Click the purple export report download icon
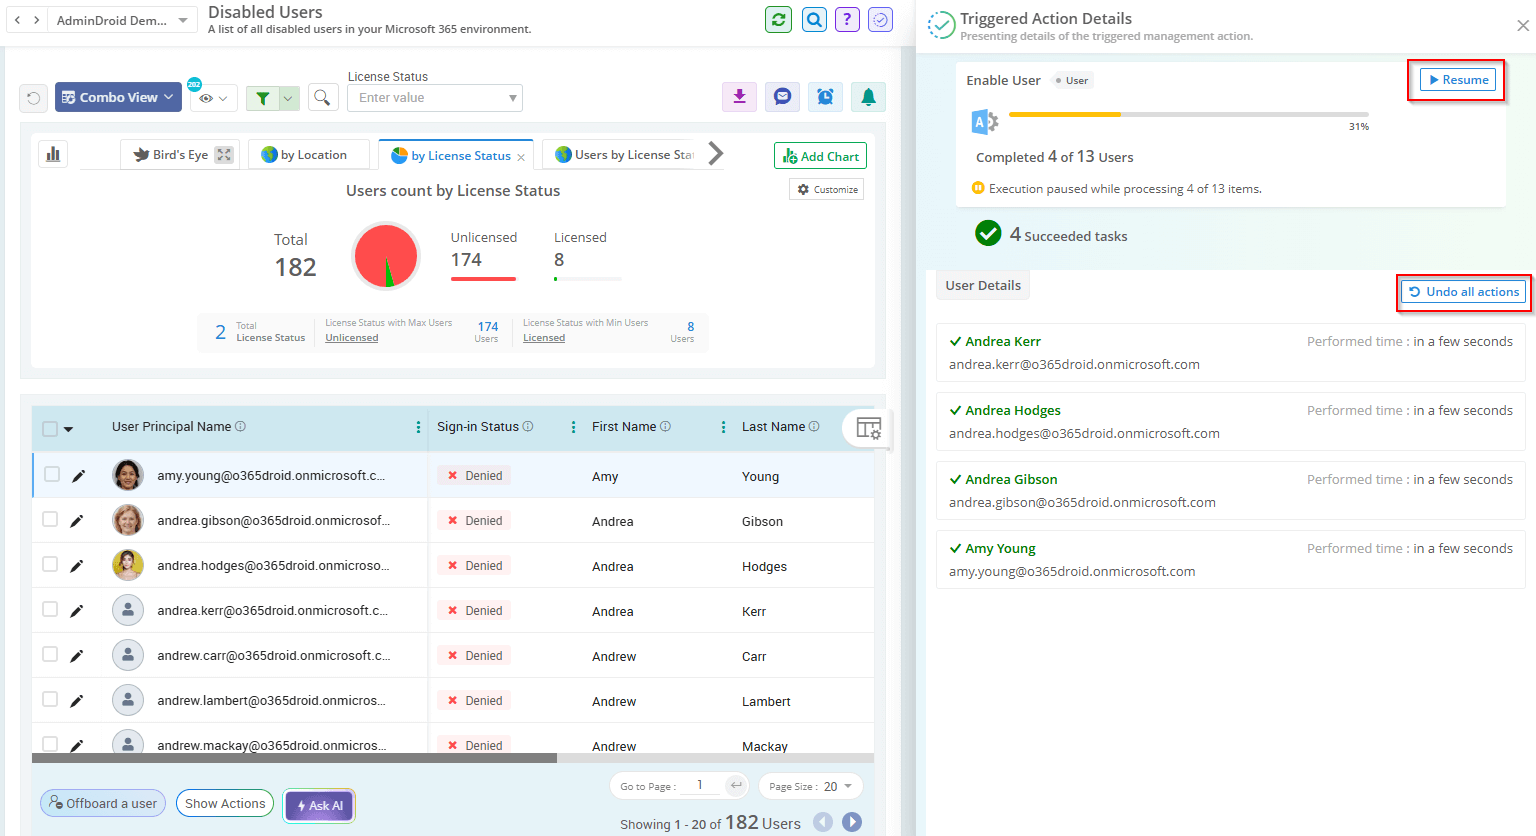This screenshot has width=1536, height=836. [739, 96]
